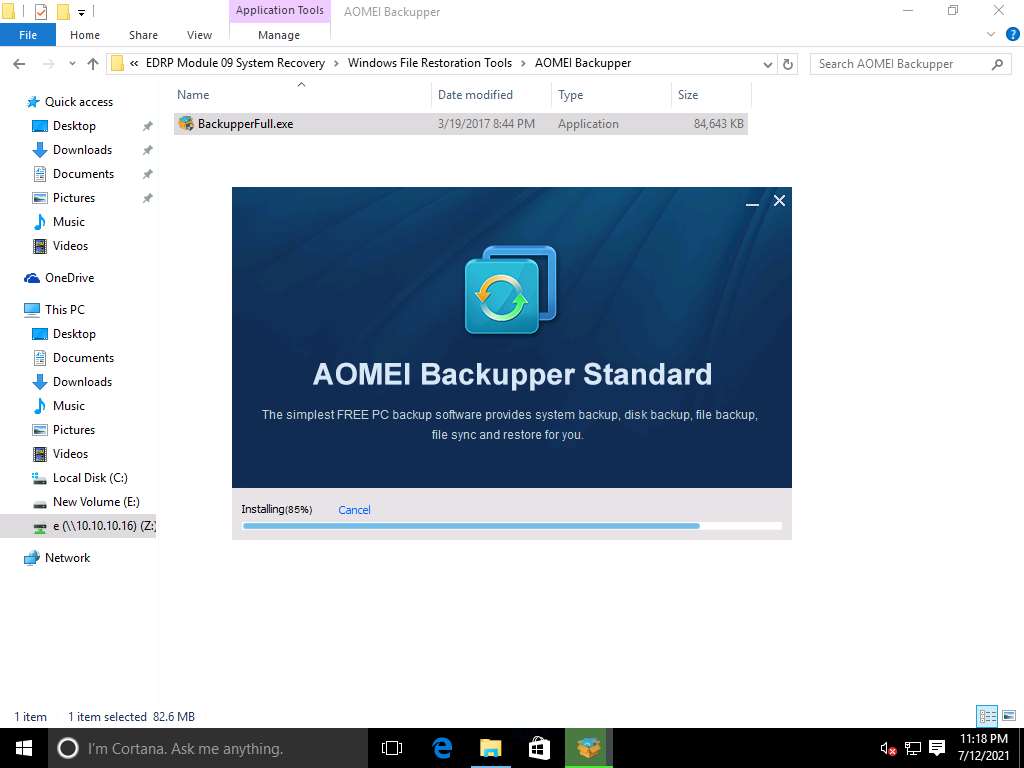Open the Share ribbon tab

(x=143, y=35)
